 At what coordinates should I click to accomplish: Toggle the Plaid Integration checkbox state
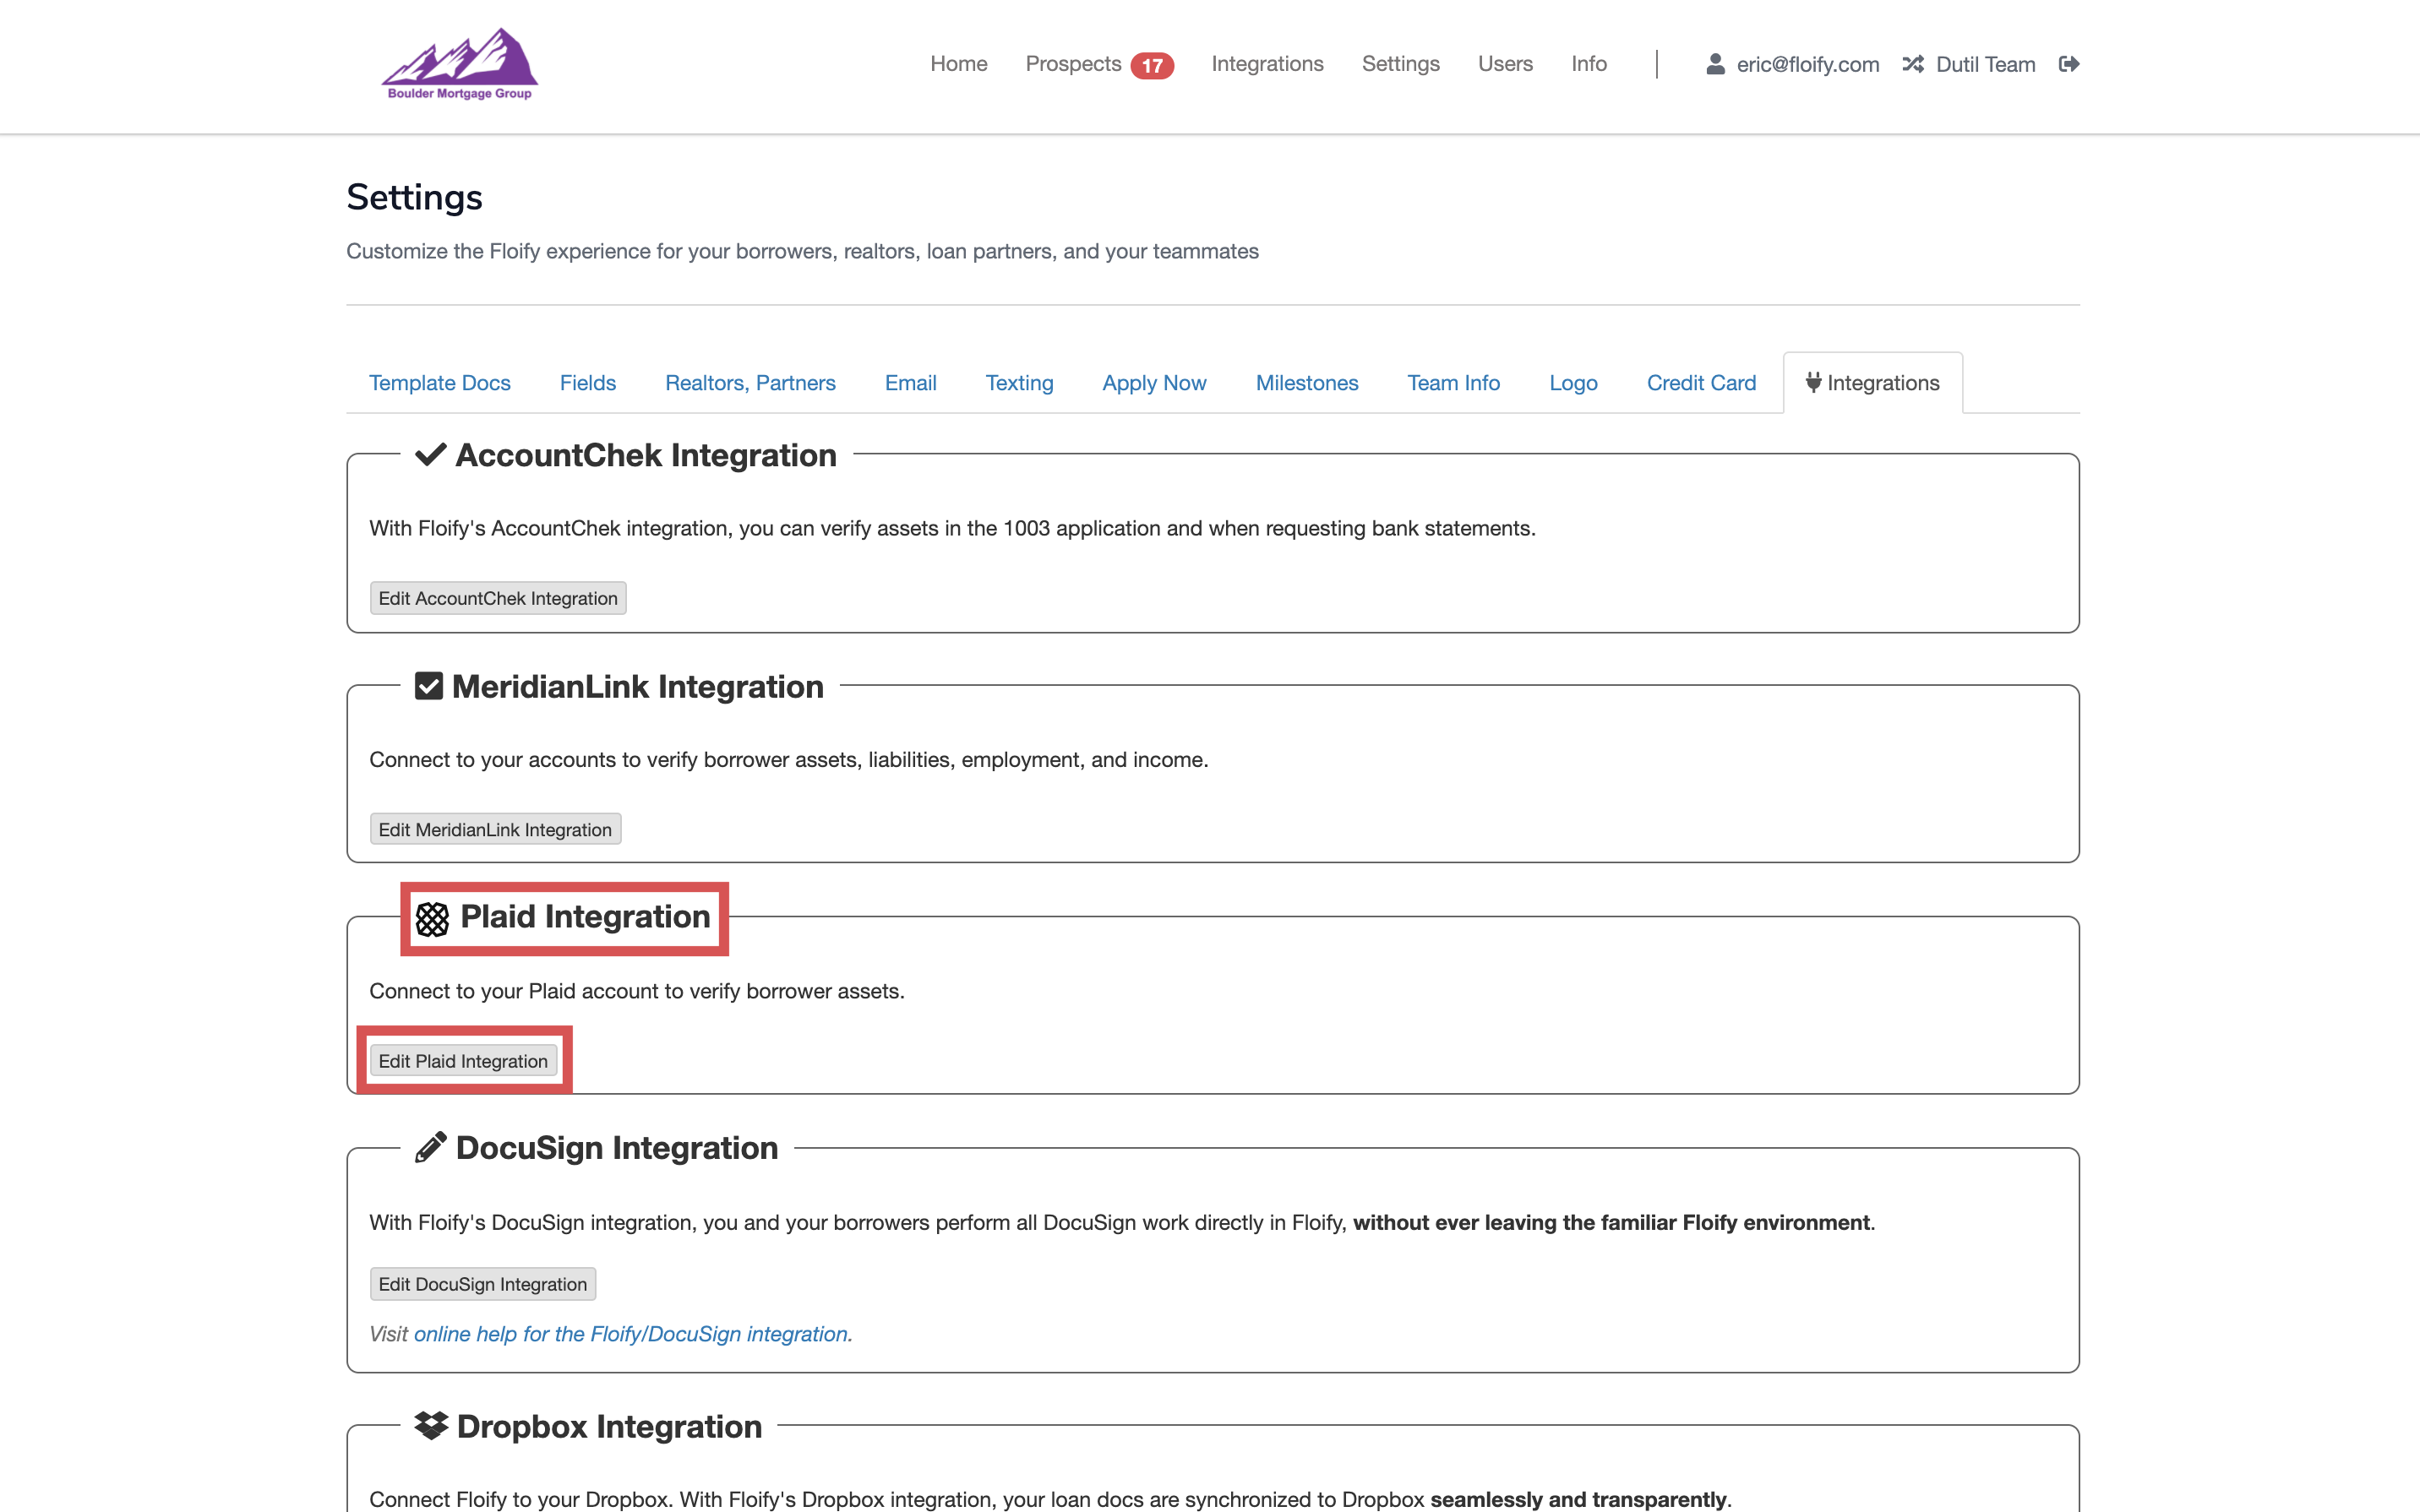(x=430, y=915)
